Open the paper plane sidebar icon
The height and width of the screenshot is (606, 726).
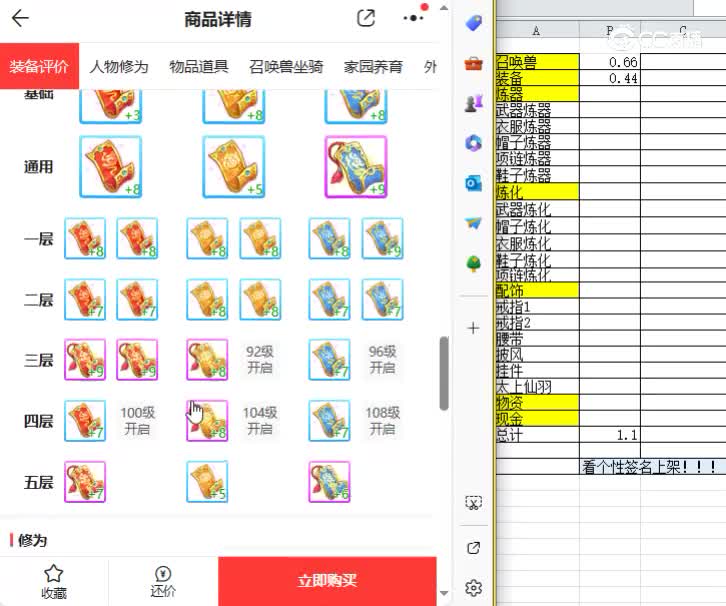473,224
